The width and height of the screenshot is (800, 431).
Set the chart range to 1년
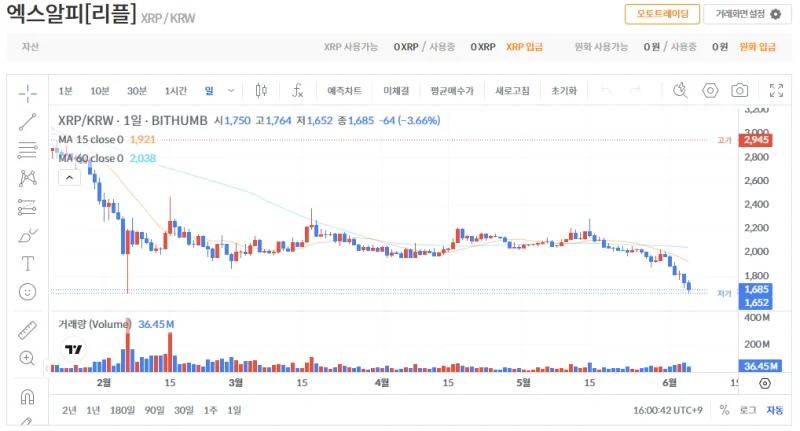click(x=93, y=410)
